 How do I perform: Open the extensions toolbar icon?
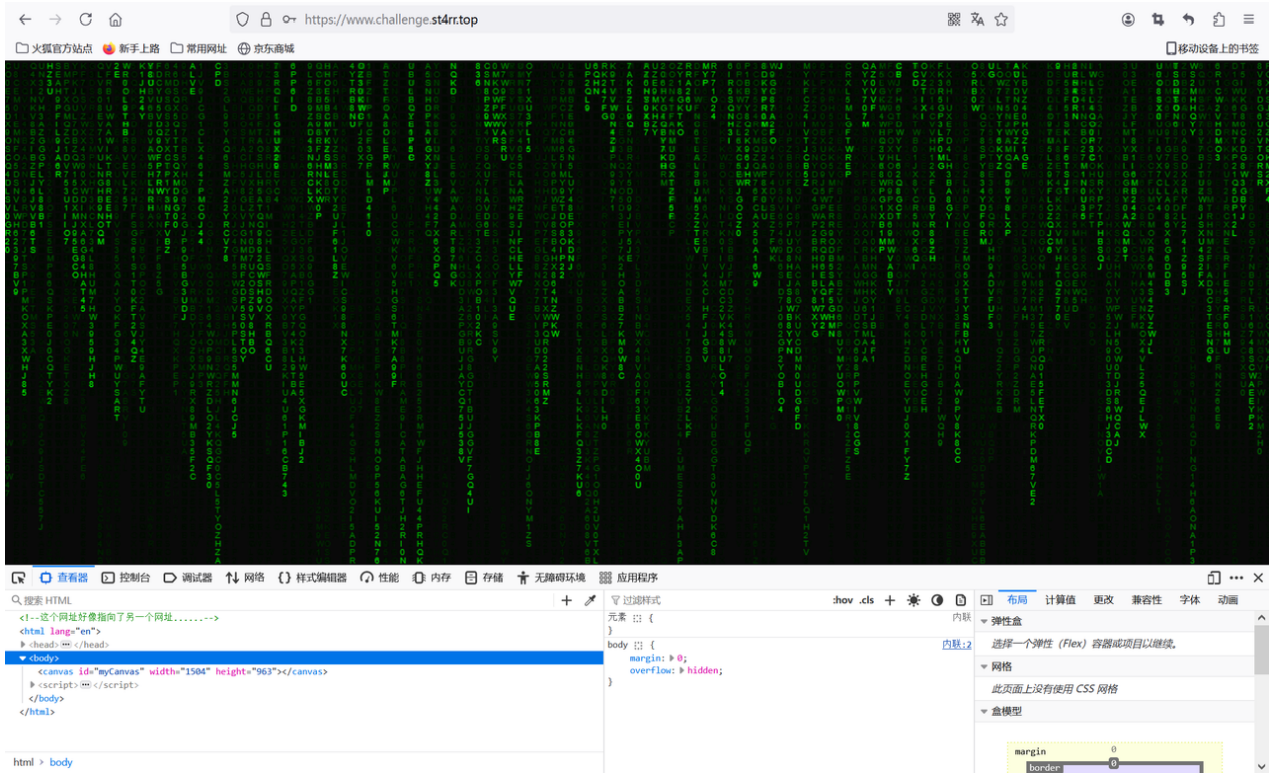coord(1219,19)
